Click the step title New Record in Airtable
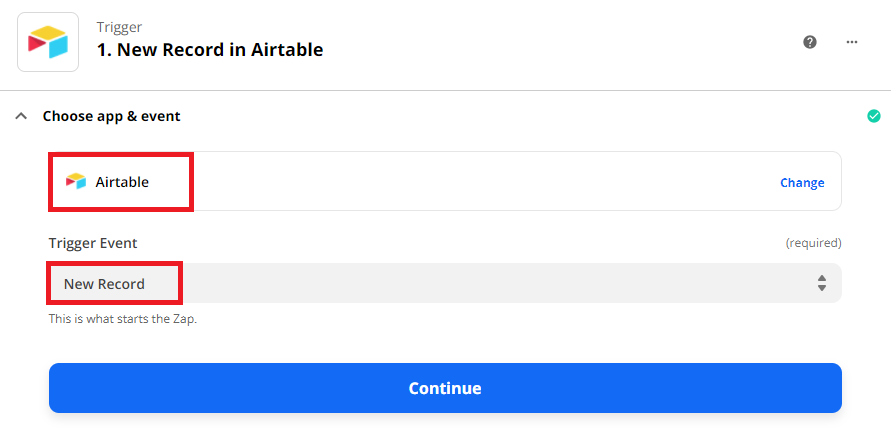 [210, 50]
